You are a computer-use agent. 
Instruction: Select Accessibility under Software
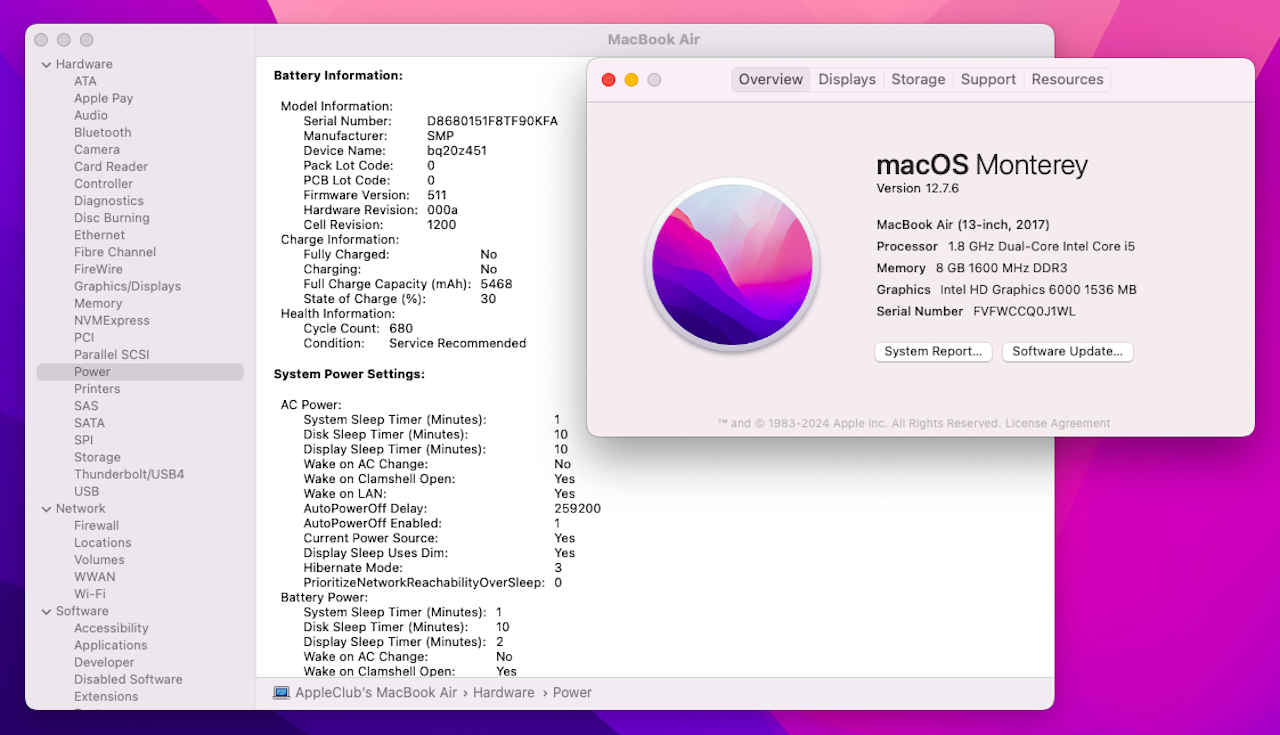[x=111, y=628]
